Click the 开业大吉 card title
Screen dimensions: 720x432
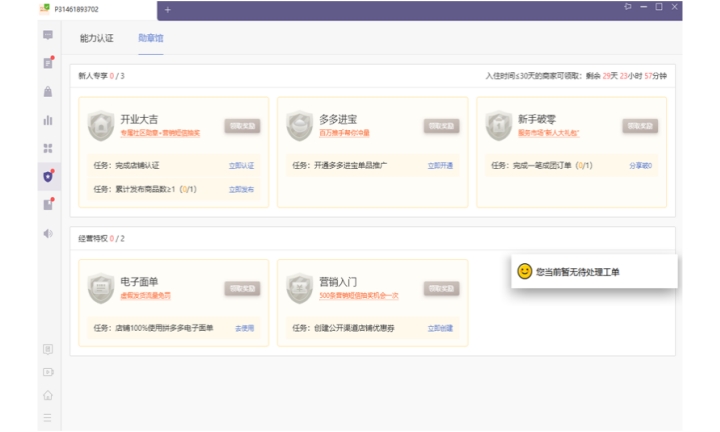pyautogui.click(x=139, y=119)
